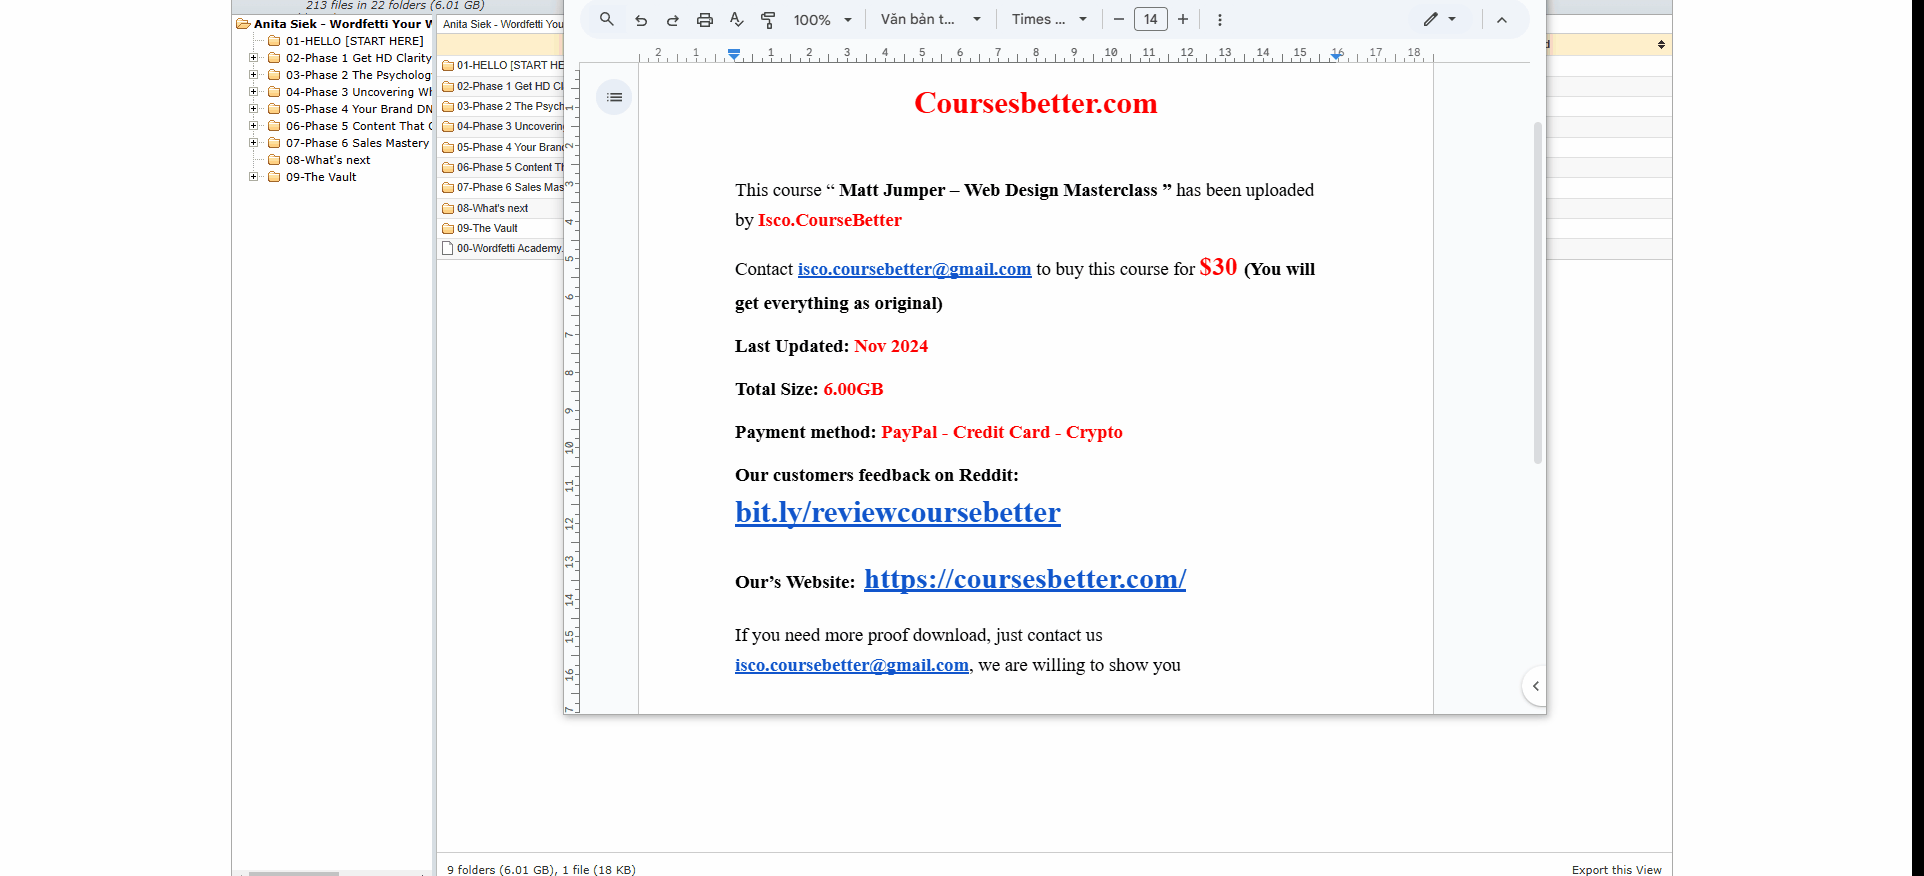Click the 09-The Vault folder icon in file list
Viewport: 1924px width, 876px height.
coord(448,229)
